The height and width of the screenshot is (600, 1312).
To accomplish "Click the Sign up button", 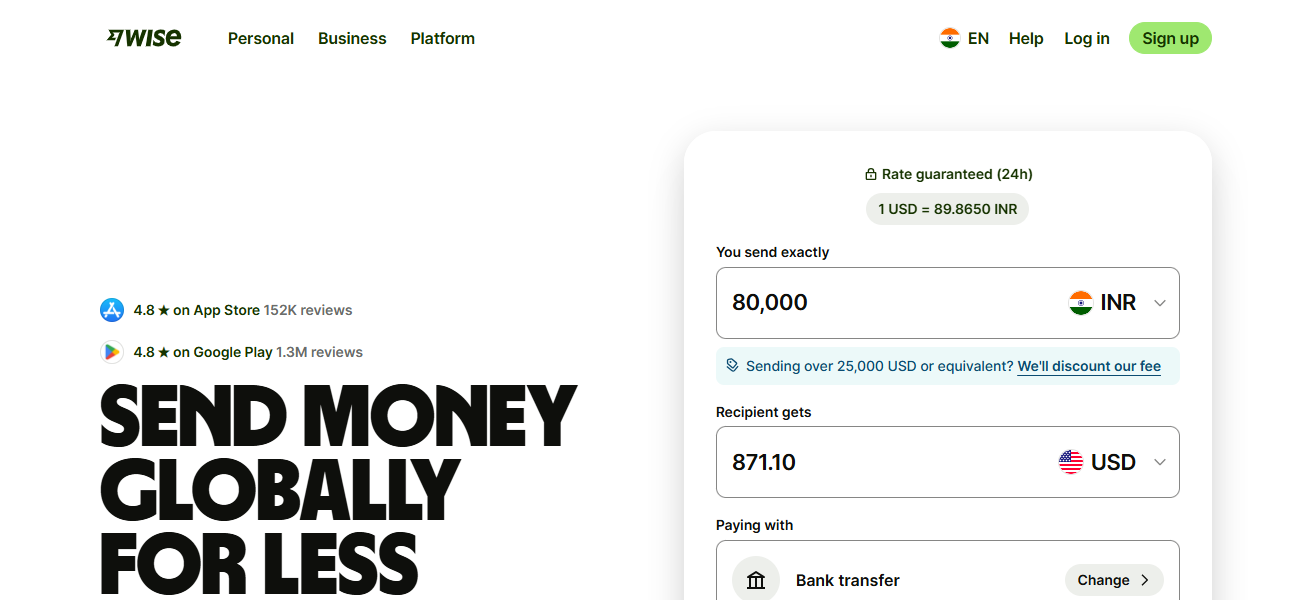I will (x=1170, y=38).
